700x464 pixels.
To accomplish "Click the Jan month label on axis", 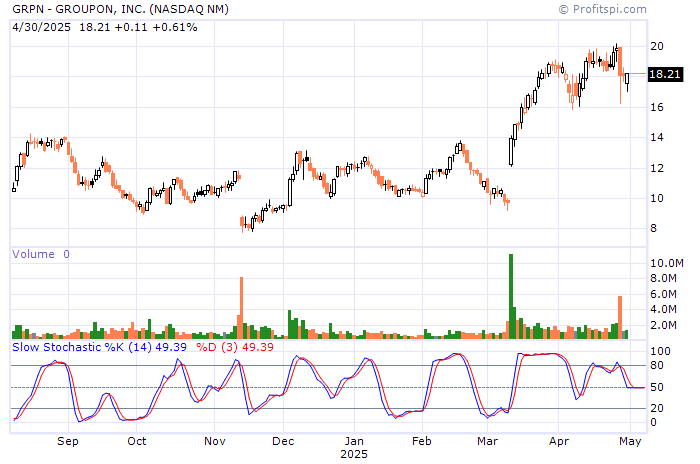I will pyautogui.click(x=354, y=441).
